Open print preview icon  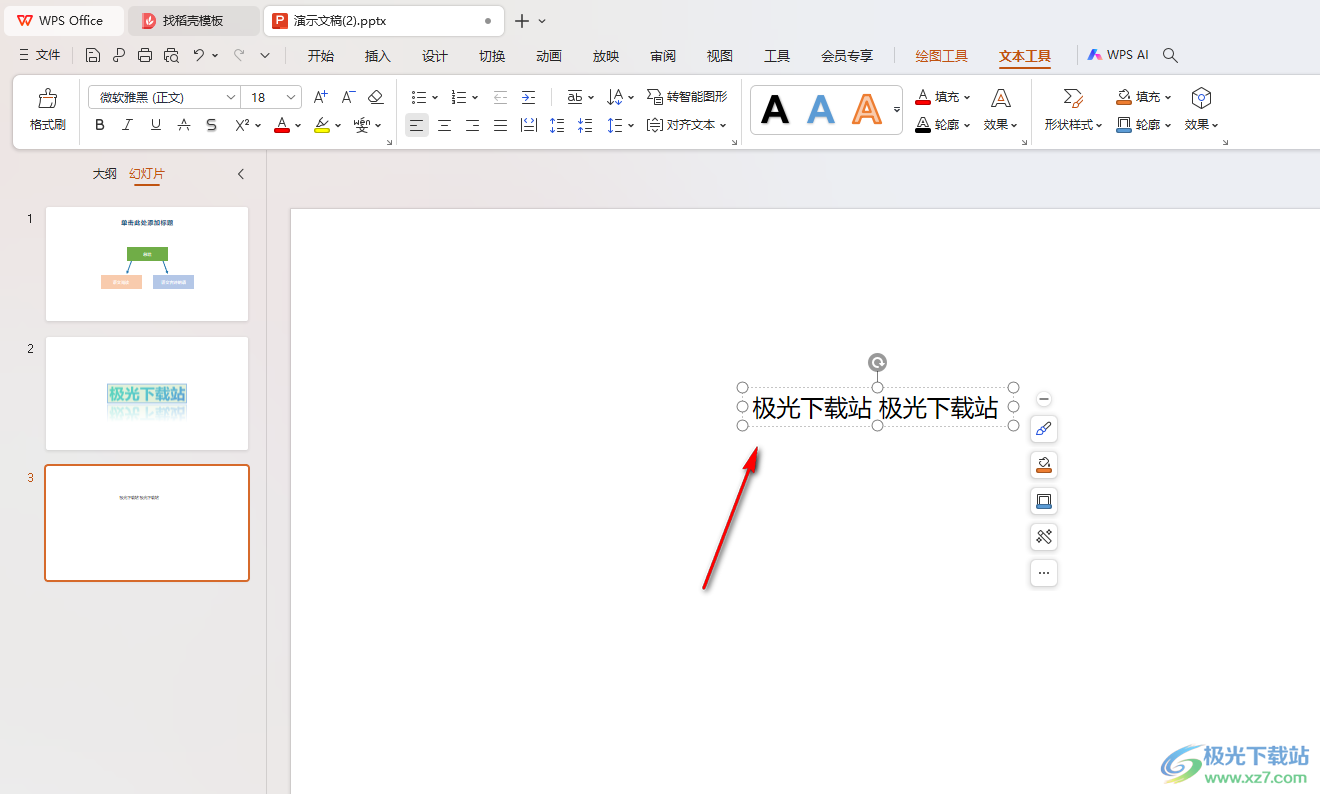point(171,55)
